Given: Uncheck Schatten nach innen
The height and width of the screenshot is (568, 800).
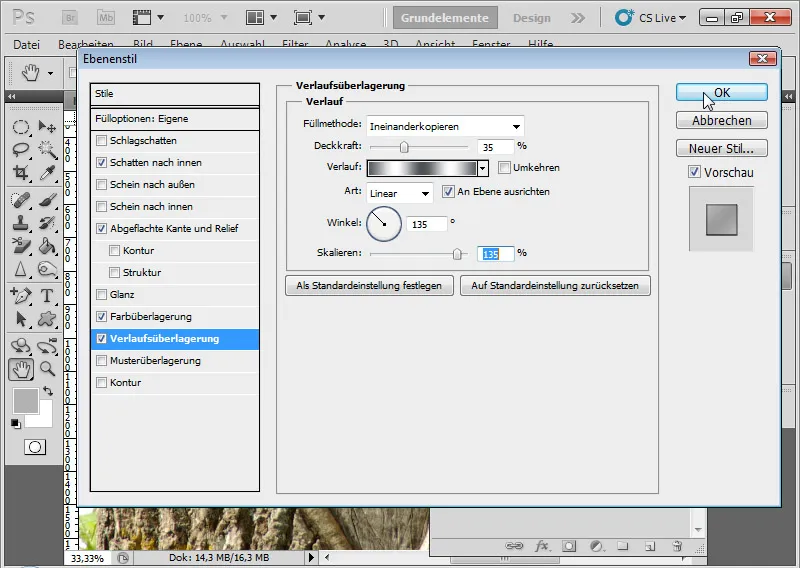Looking at the screenshot, I should click(102, 162).
